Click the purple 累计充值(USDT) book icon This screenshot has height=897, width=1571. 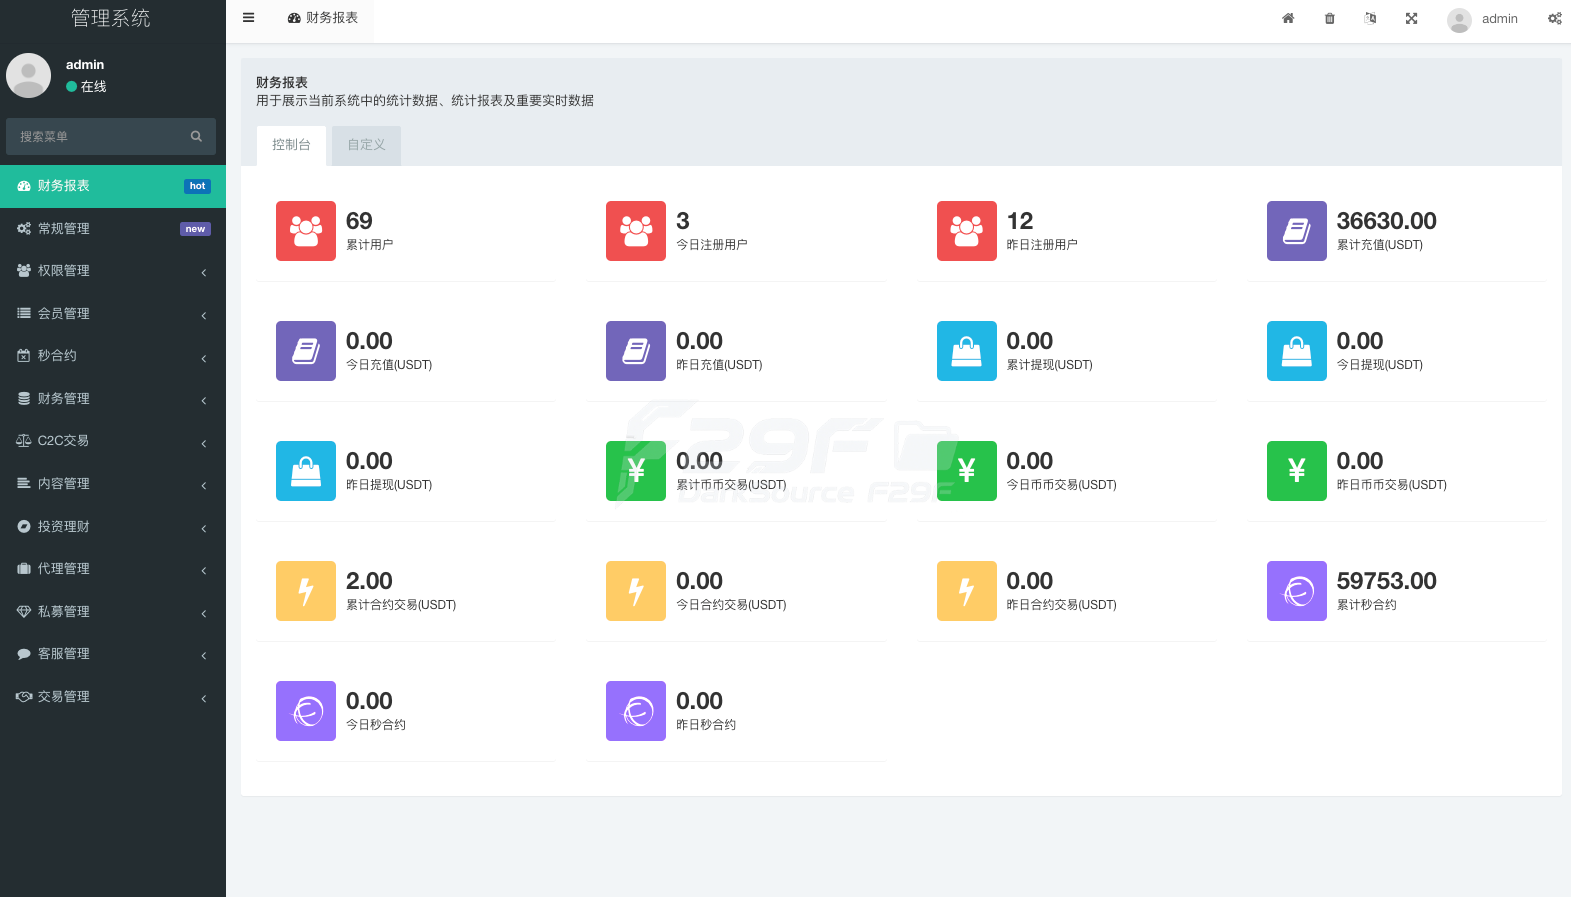[x=1296, y=231]
